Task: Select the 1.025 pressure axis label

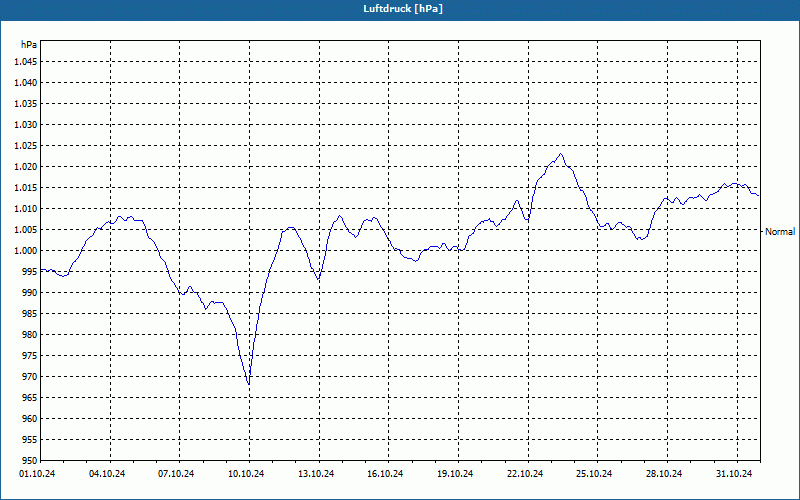Action: tap(26, 146)
